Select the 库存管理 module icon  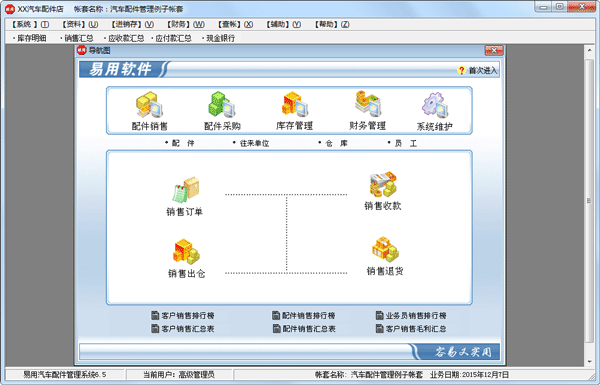[x=294, y=104]
